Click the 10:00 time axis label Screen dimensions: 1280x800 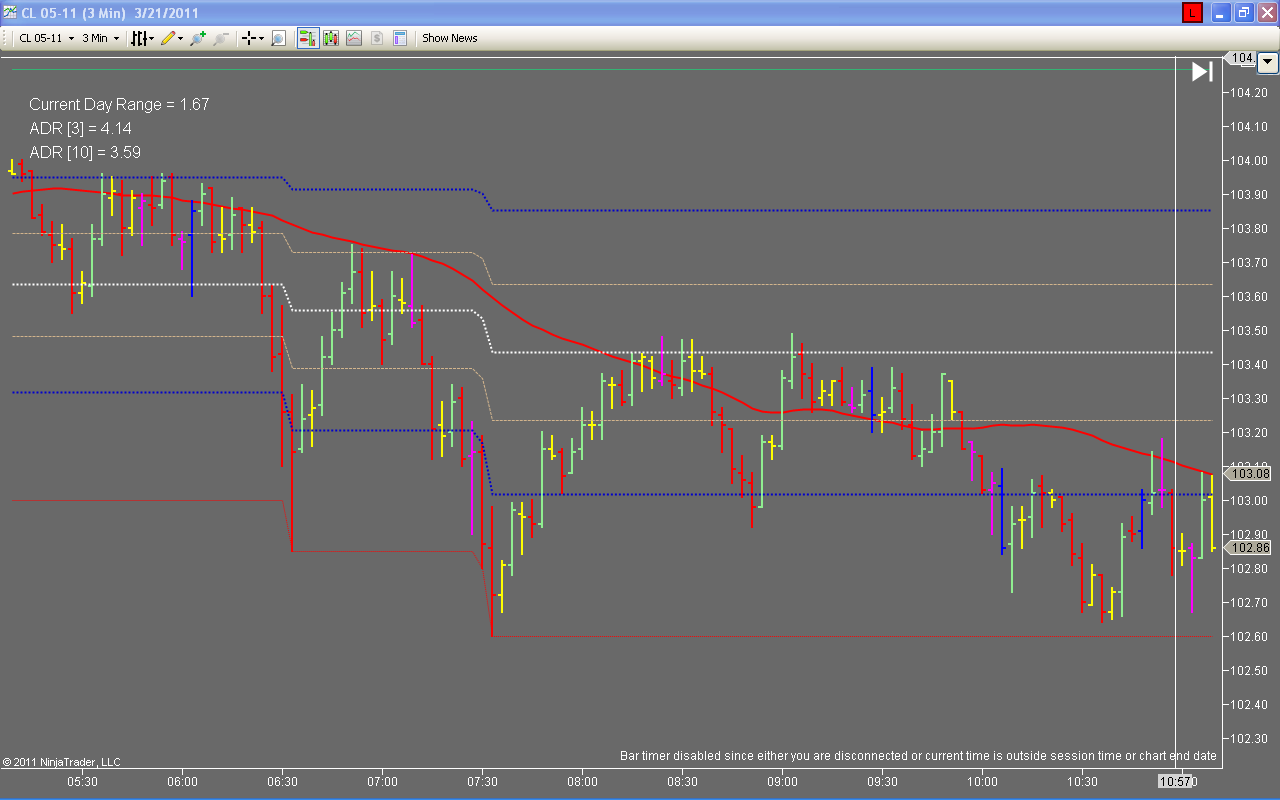pos(982,782)
